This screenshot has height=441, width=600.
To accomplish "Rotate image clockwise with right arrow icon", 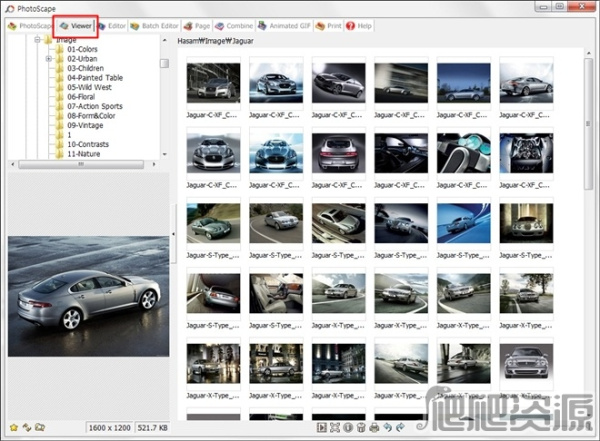I will (399, 428).
